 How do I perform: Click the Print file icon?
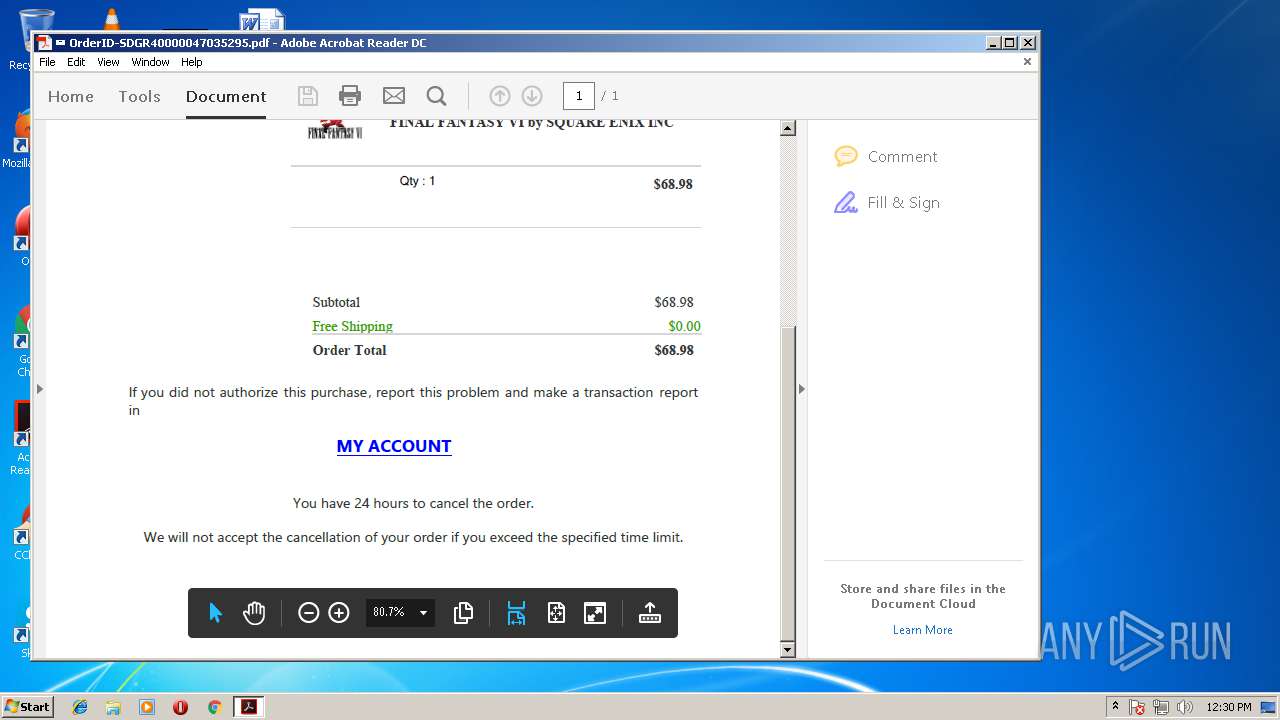pyautogui.click(x=350, y=96)
